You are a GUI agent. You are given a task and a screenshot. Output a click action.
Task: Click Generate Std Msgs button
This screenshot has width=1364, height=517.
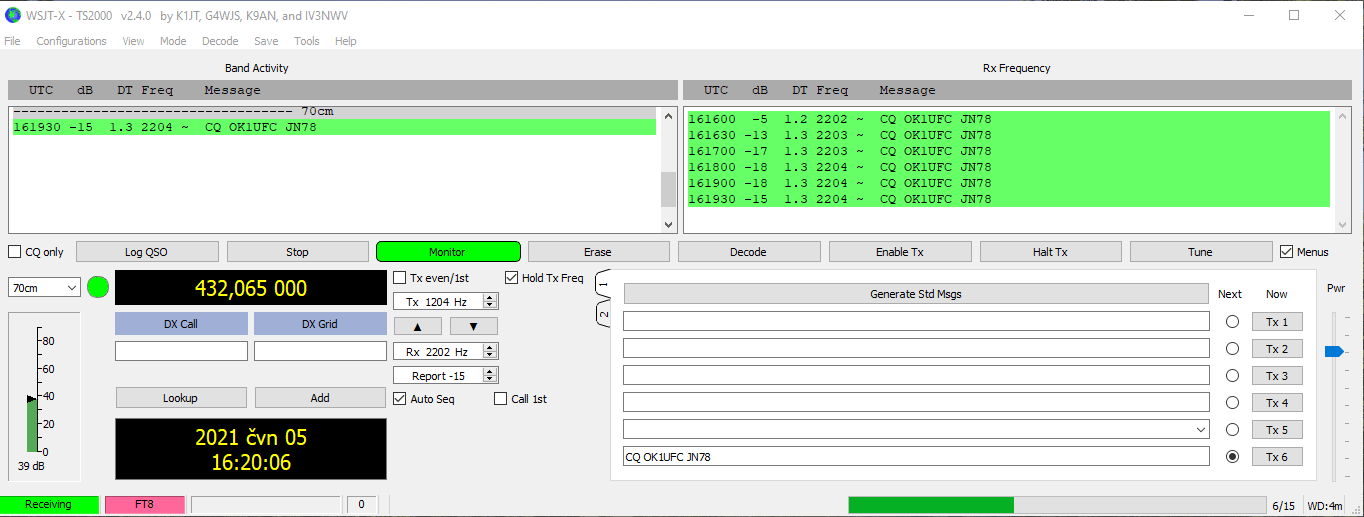coord(915,294)
